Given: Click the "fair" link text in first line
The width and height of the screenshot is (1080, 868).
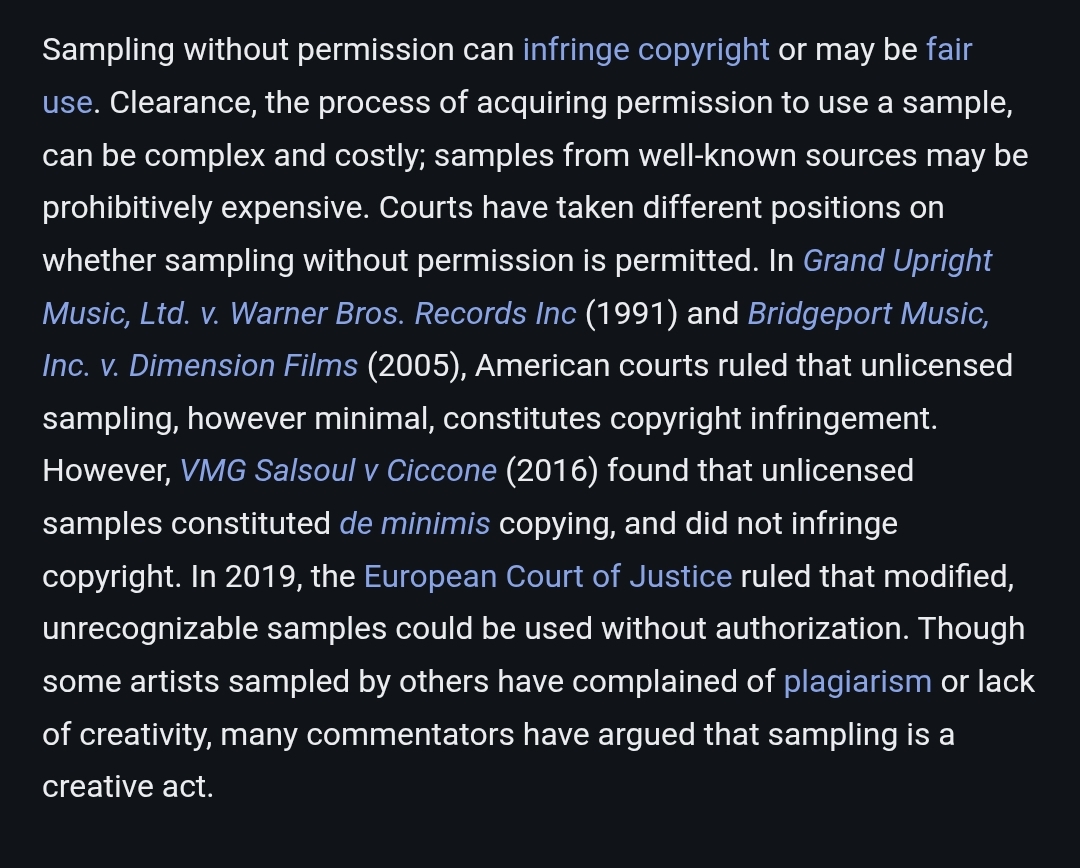Looking at the screenshot, I should point(948,50).
